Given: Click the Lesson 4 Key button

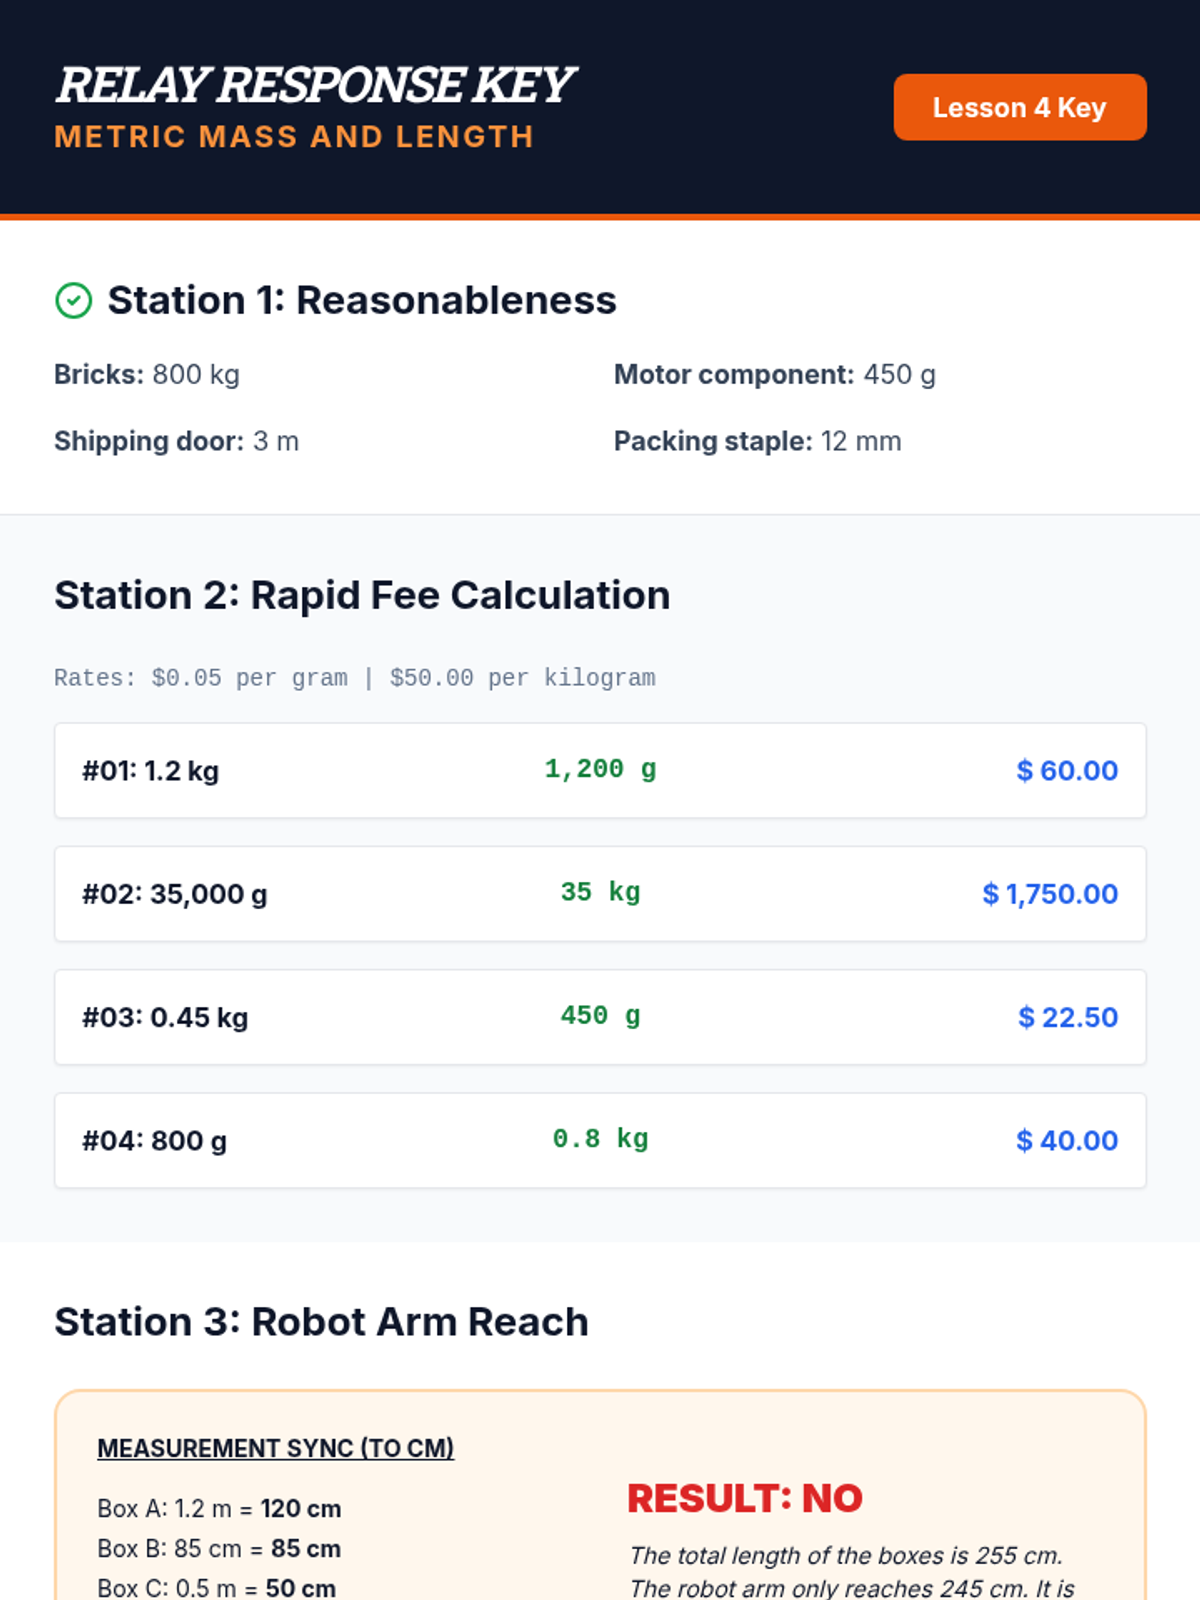Looking at the screenshot, I should coord(1019,107).
